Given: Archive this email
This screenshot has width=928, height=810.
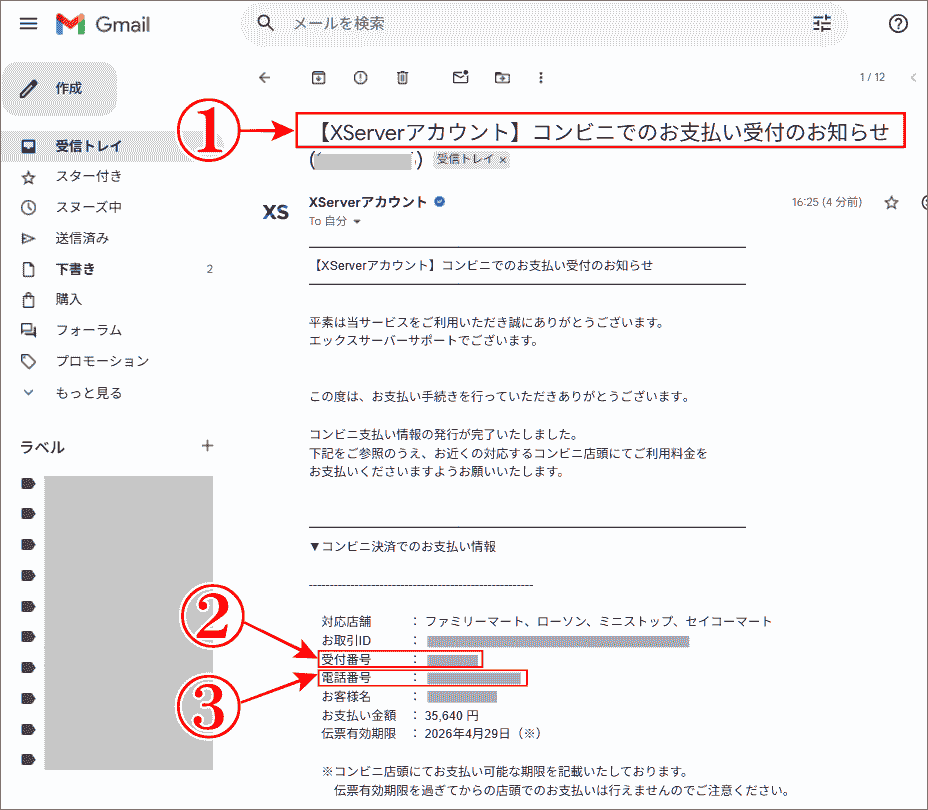Looking at the screenshot, I should [x=318, y=78].
